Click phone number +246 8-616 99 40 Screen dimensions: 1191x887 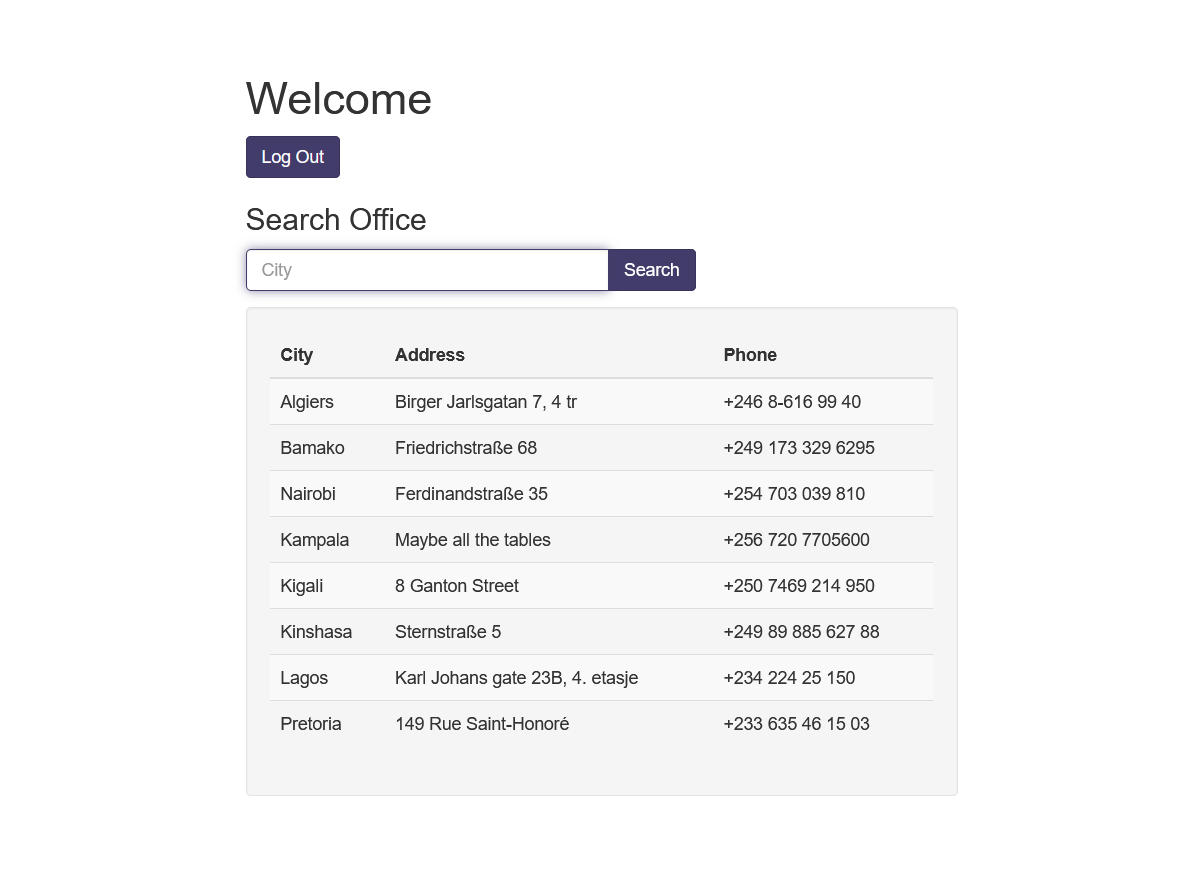coord(792,402)
